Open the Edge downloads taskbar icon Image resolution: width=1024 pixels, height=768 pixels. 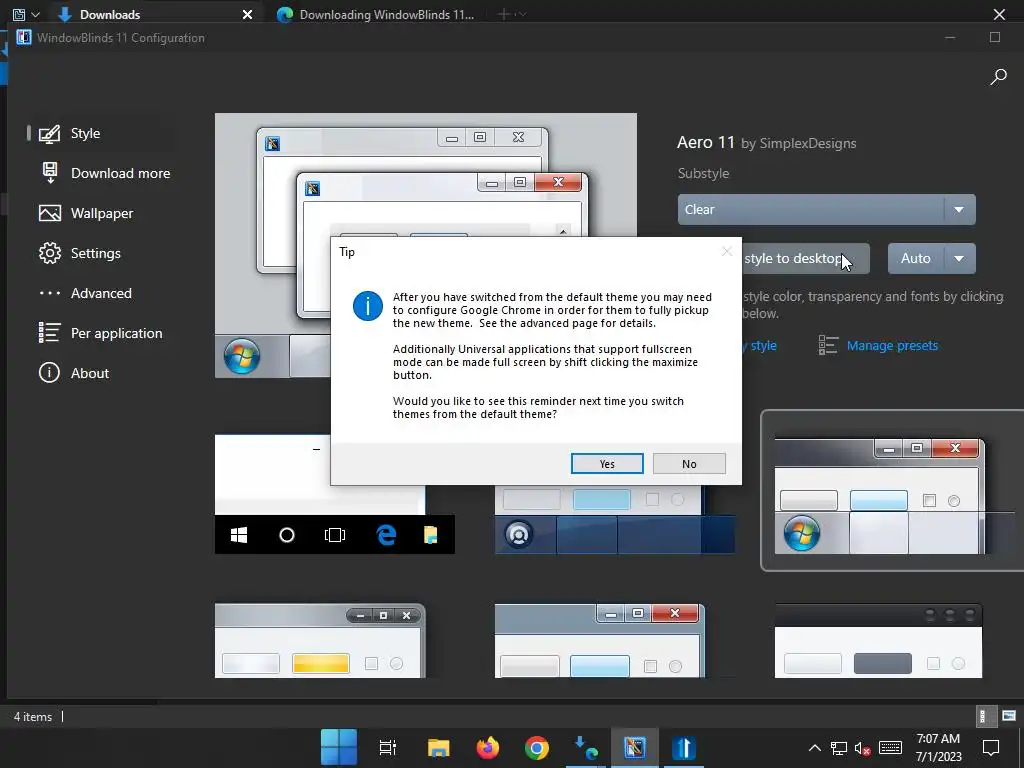[586, 747]
